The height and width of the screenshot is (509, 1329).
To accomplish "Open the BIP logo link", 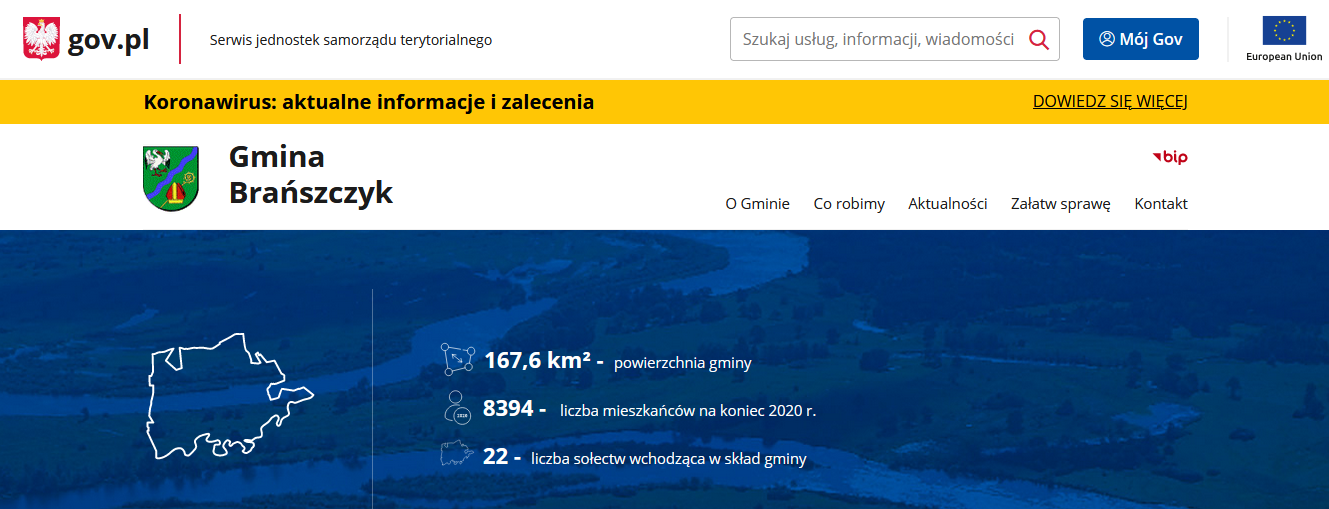I will 1170,157.
